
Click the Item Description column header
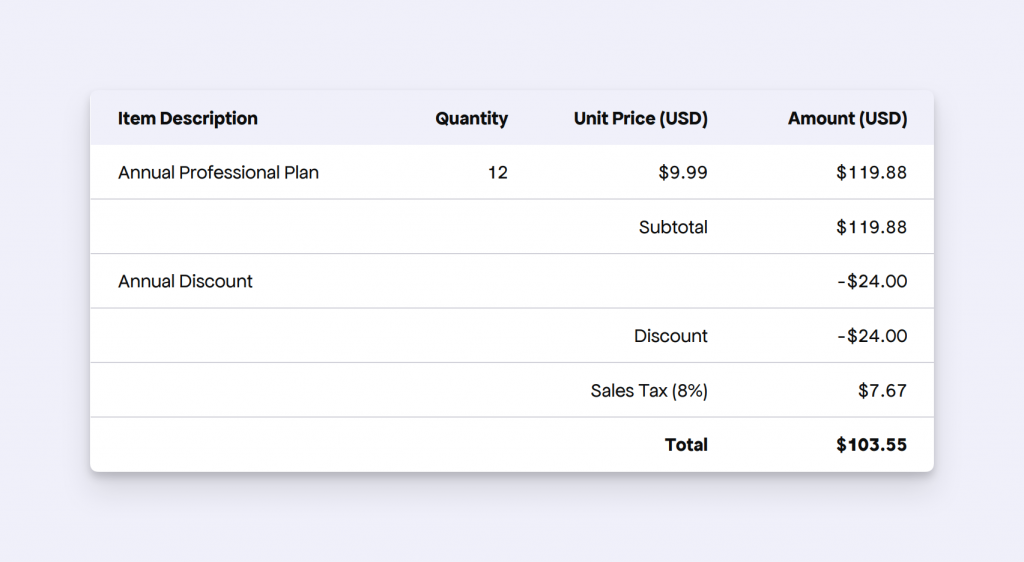(187, 119)
